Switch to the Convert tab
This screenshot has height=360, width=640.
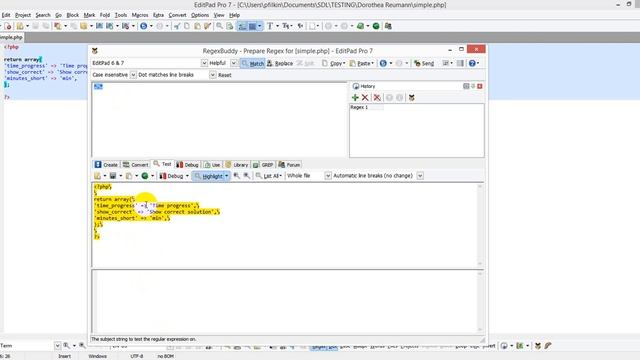point(136,165)
